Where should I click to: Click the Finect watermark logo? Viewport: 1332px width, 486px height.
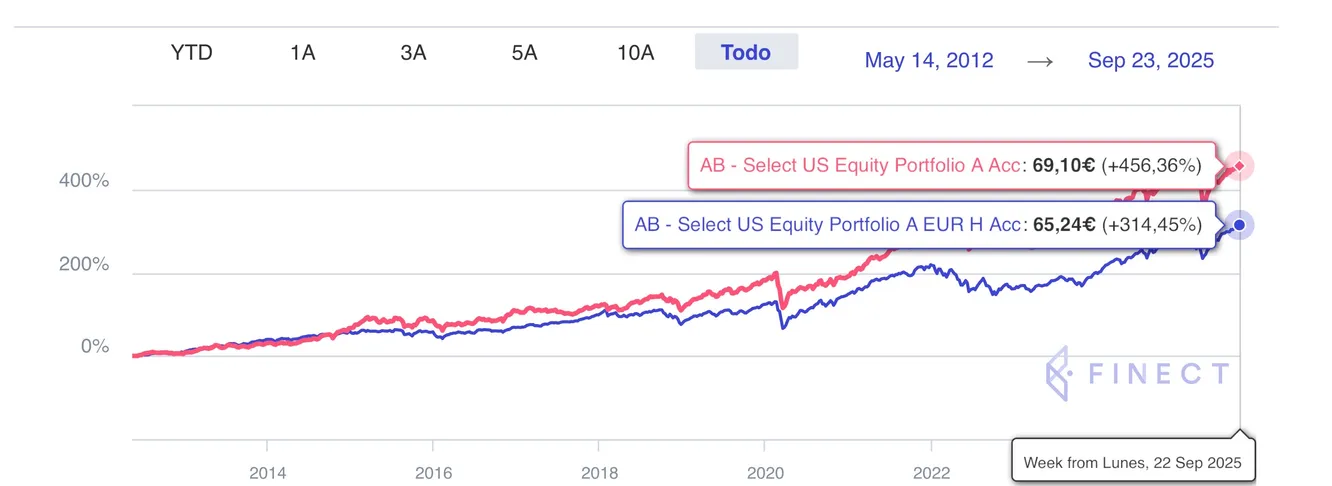(x=1137, y=376)
